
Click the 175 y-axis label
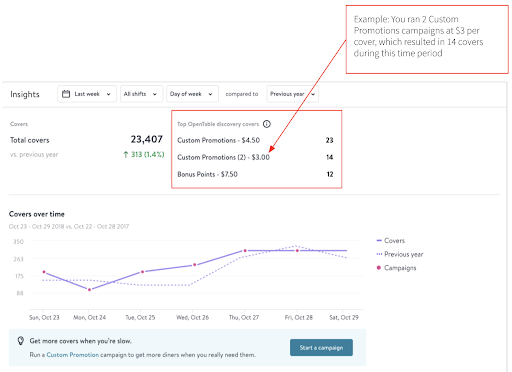click(18, 276)
